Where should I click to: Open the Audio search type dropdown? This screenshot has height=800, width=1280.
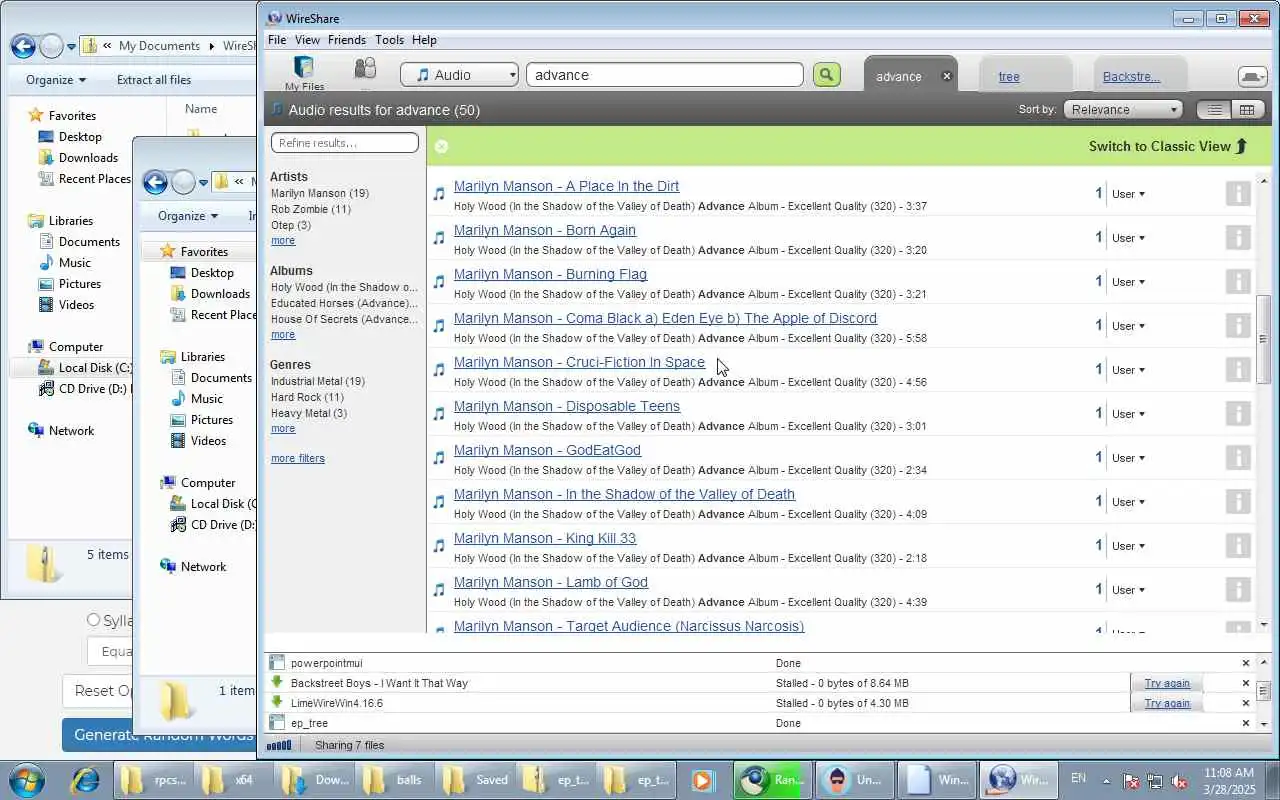point(460,75)
